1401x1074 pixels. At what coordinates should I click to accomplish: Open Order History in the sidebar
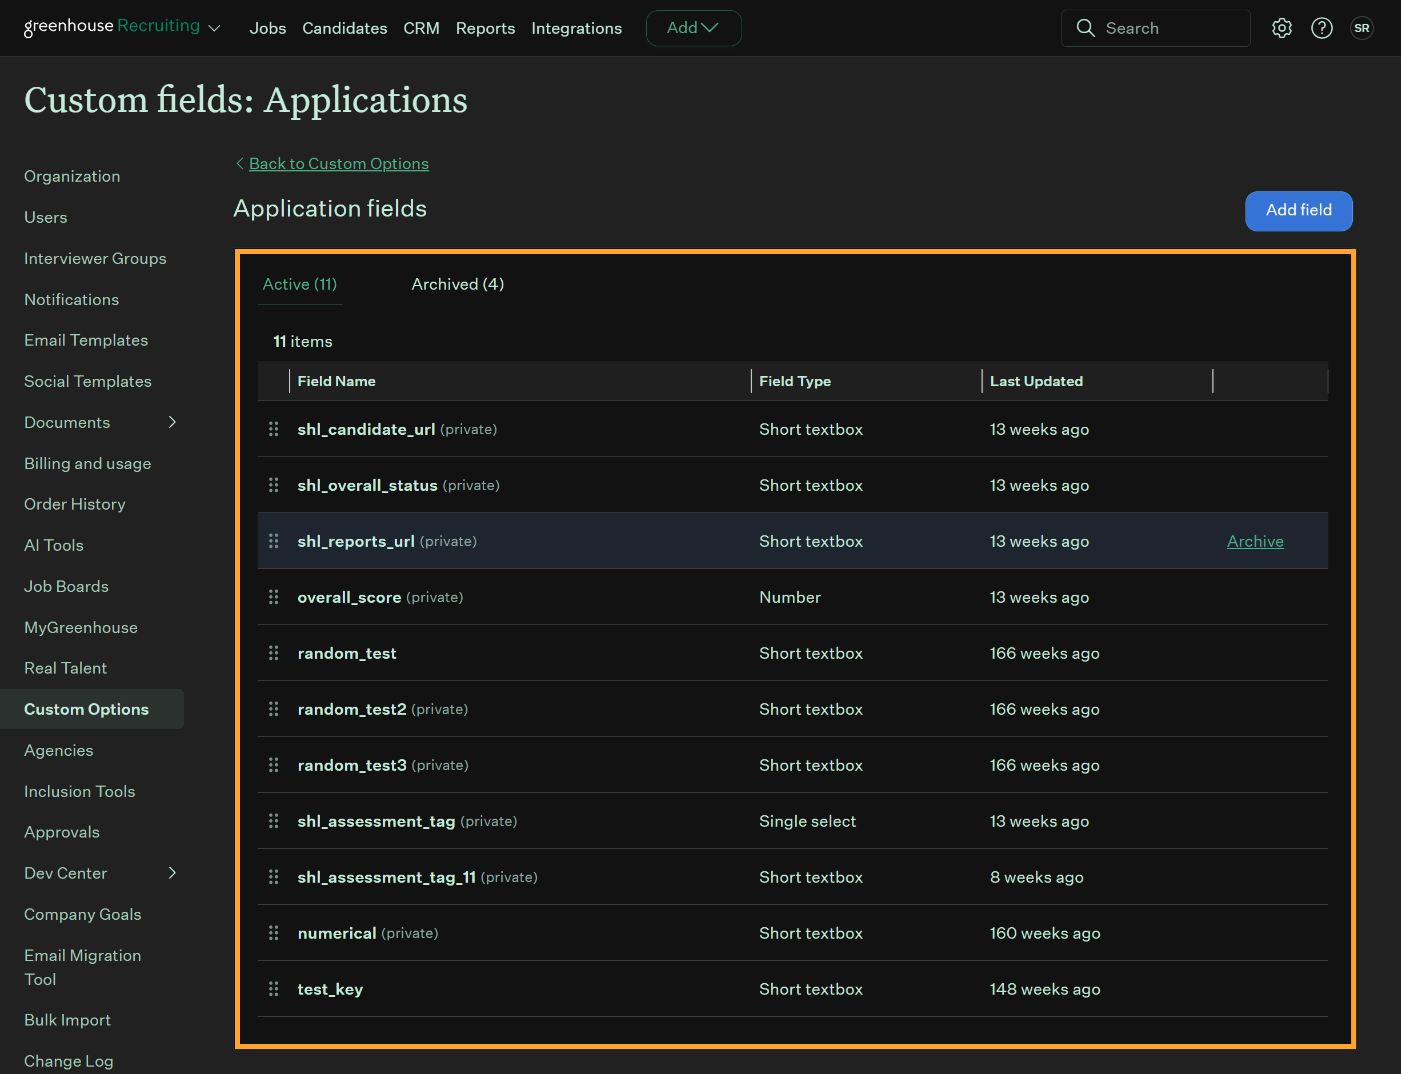click(75, 504)
